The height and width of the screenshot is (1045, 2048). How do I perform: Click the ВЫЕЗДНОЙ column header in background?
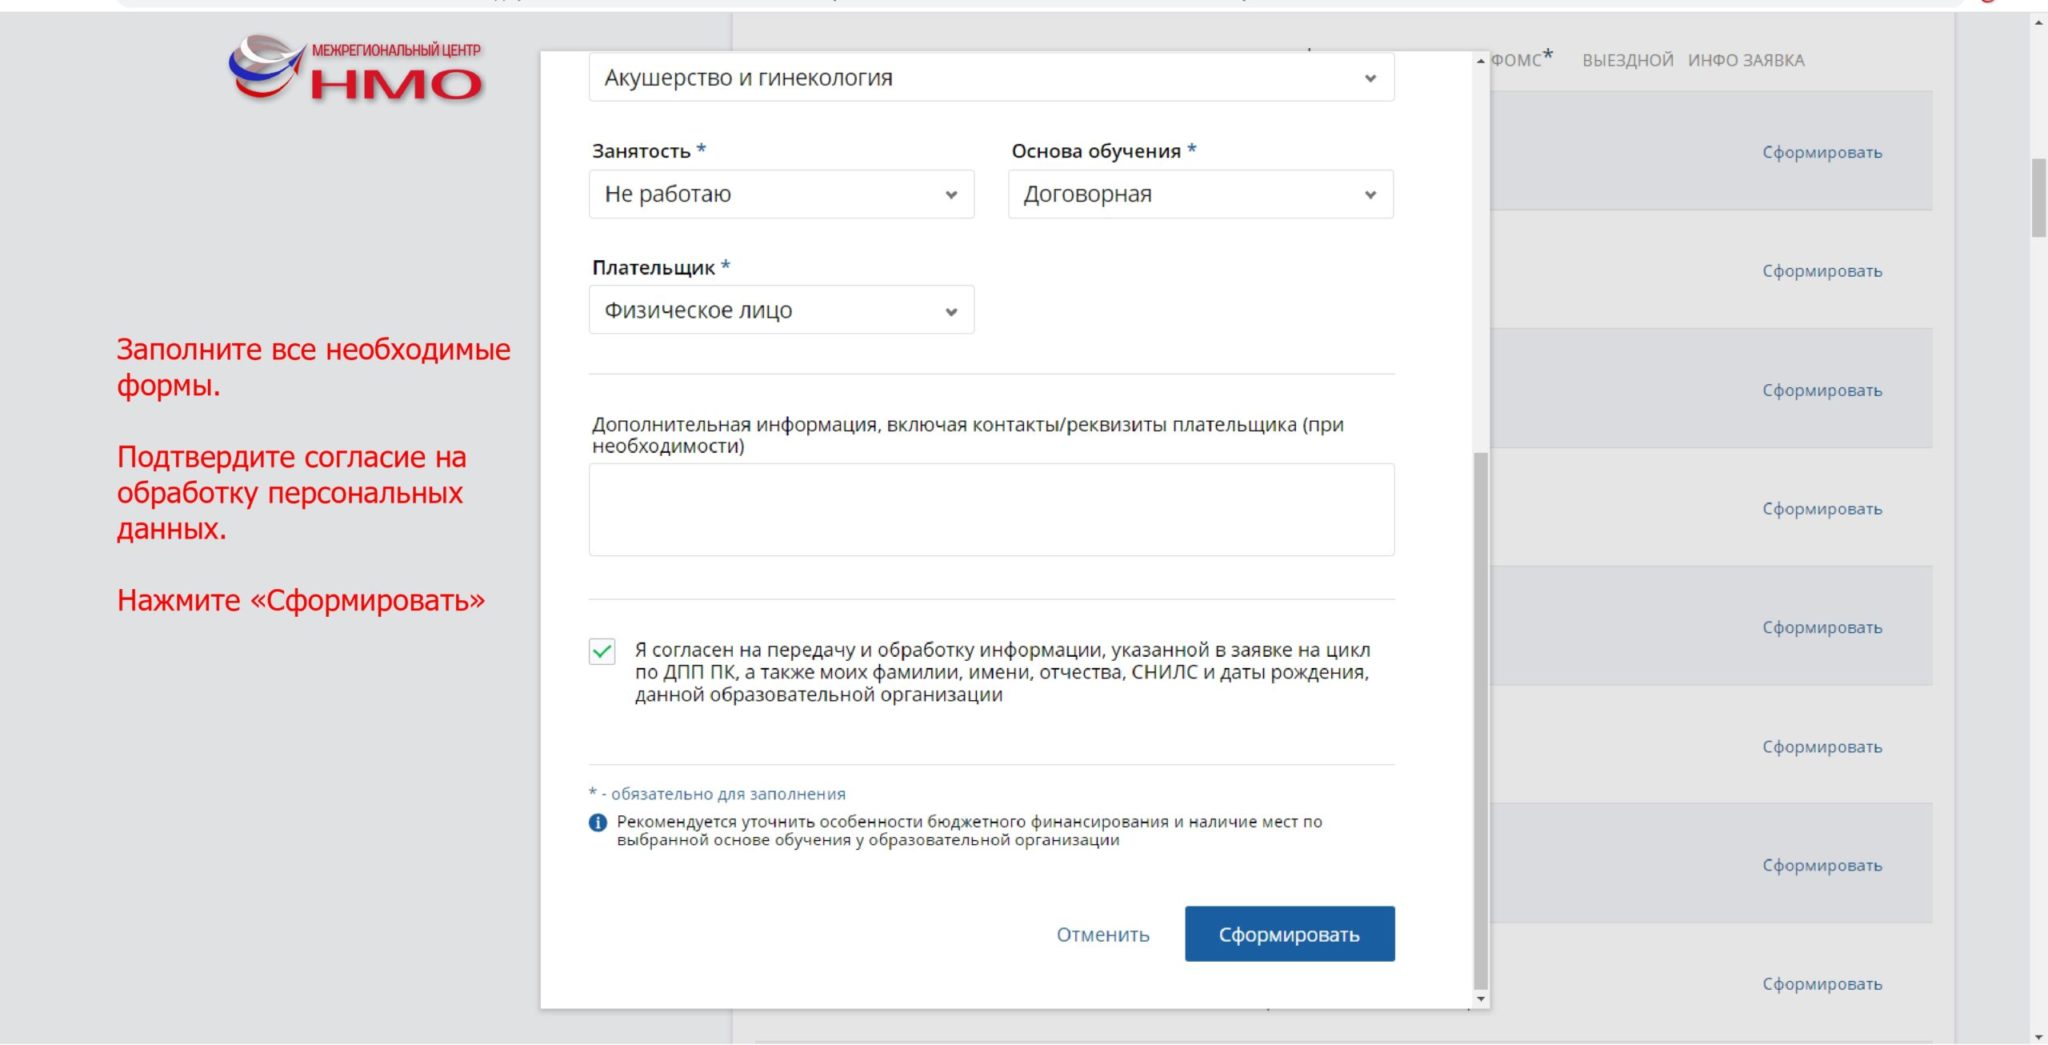point(1627,60)
